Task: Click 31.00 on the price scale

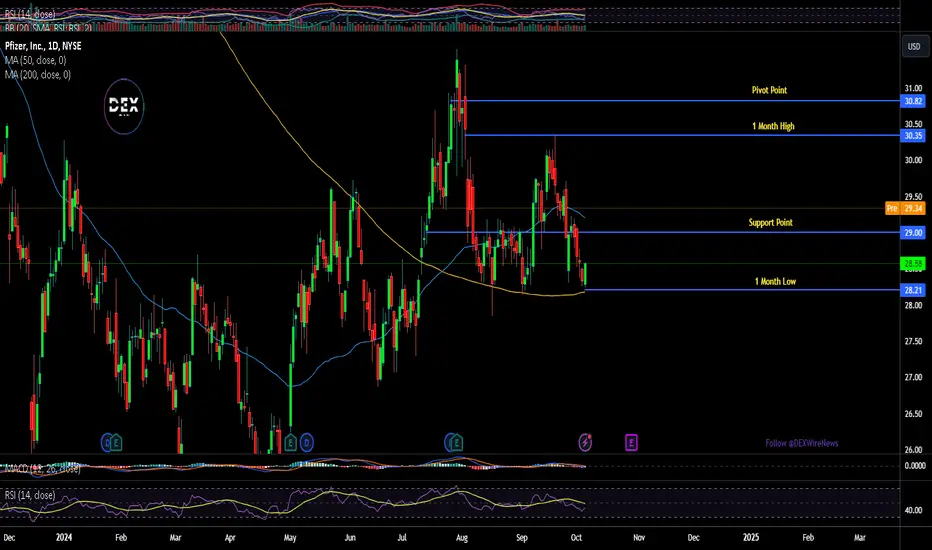Action: (913, 88)
